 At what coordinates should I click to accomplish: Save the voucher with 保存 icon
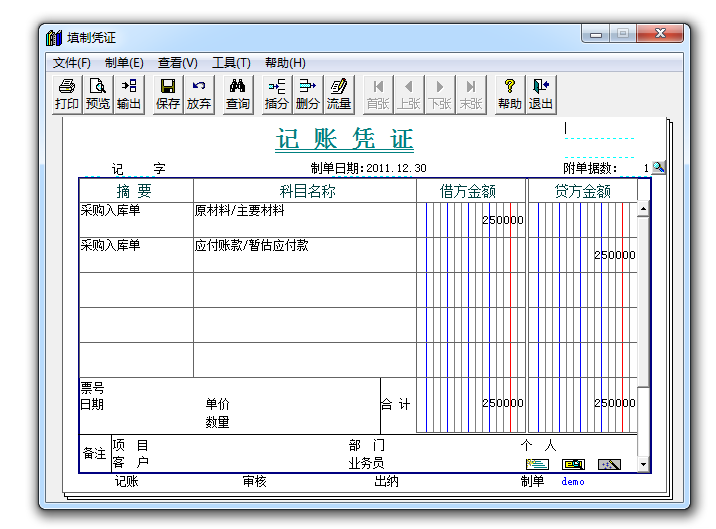point(168,93)
